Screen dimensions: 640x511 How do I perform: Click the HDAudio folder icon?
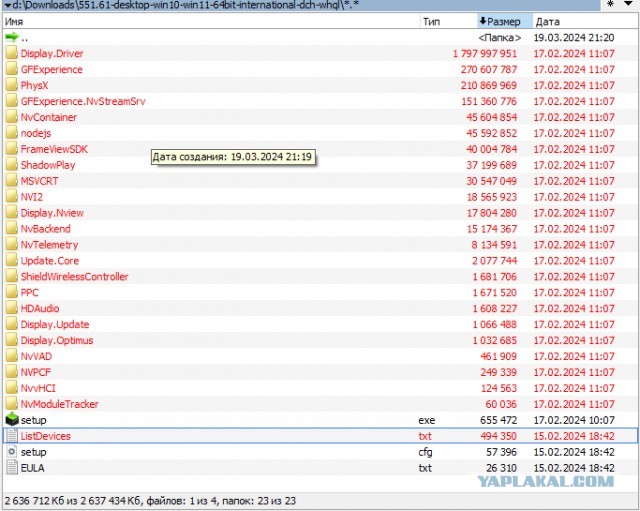[12, 308]
